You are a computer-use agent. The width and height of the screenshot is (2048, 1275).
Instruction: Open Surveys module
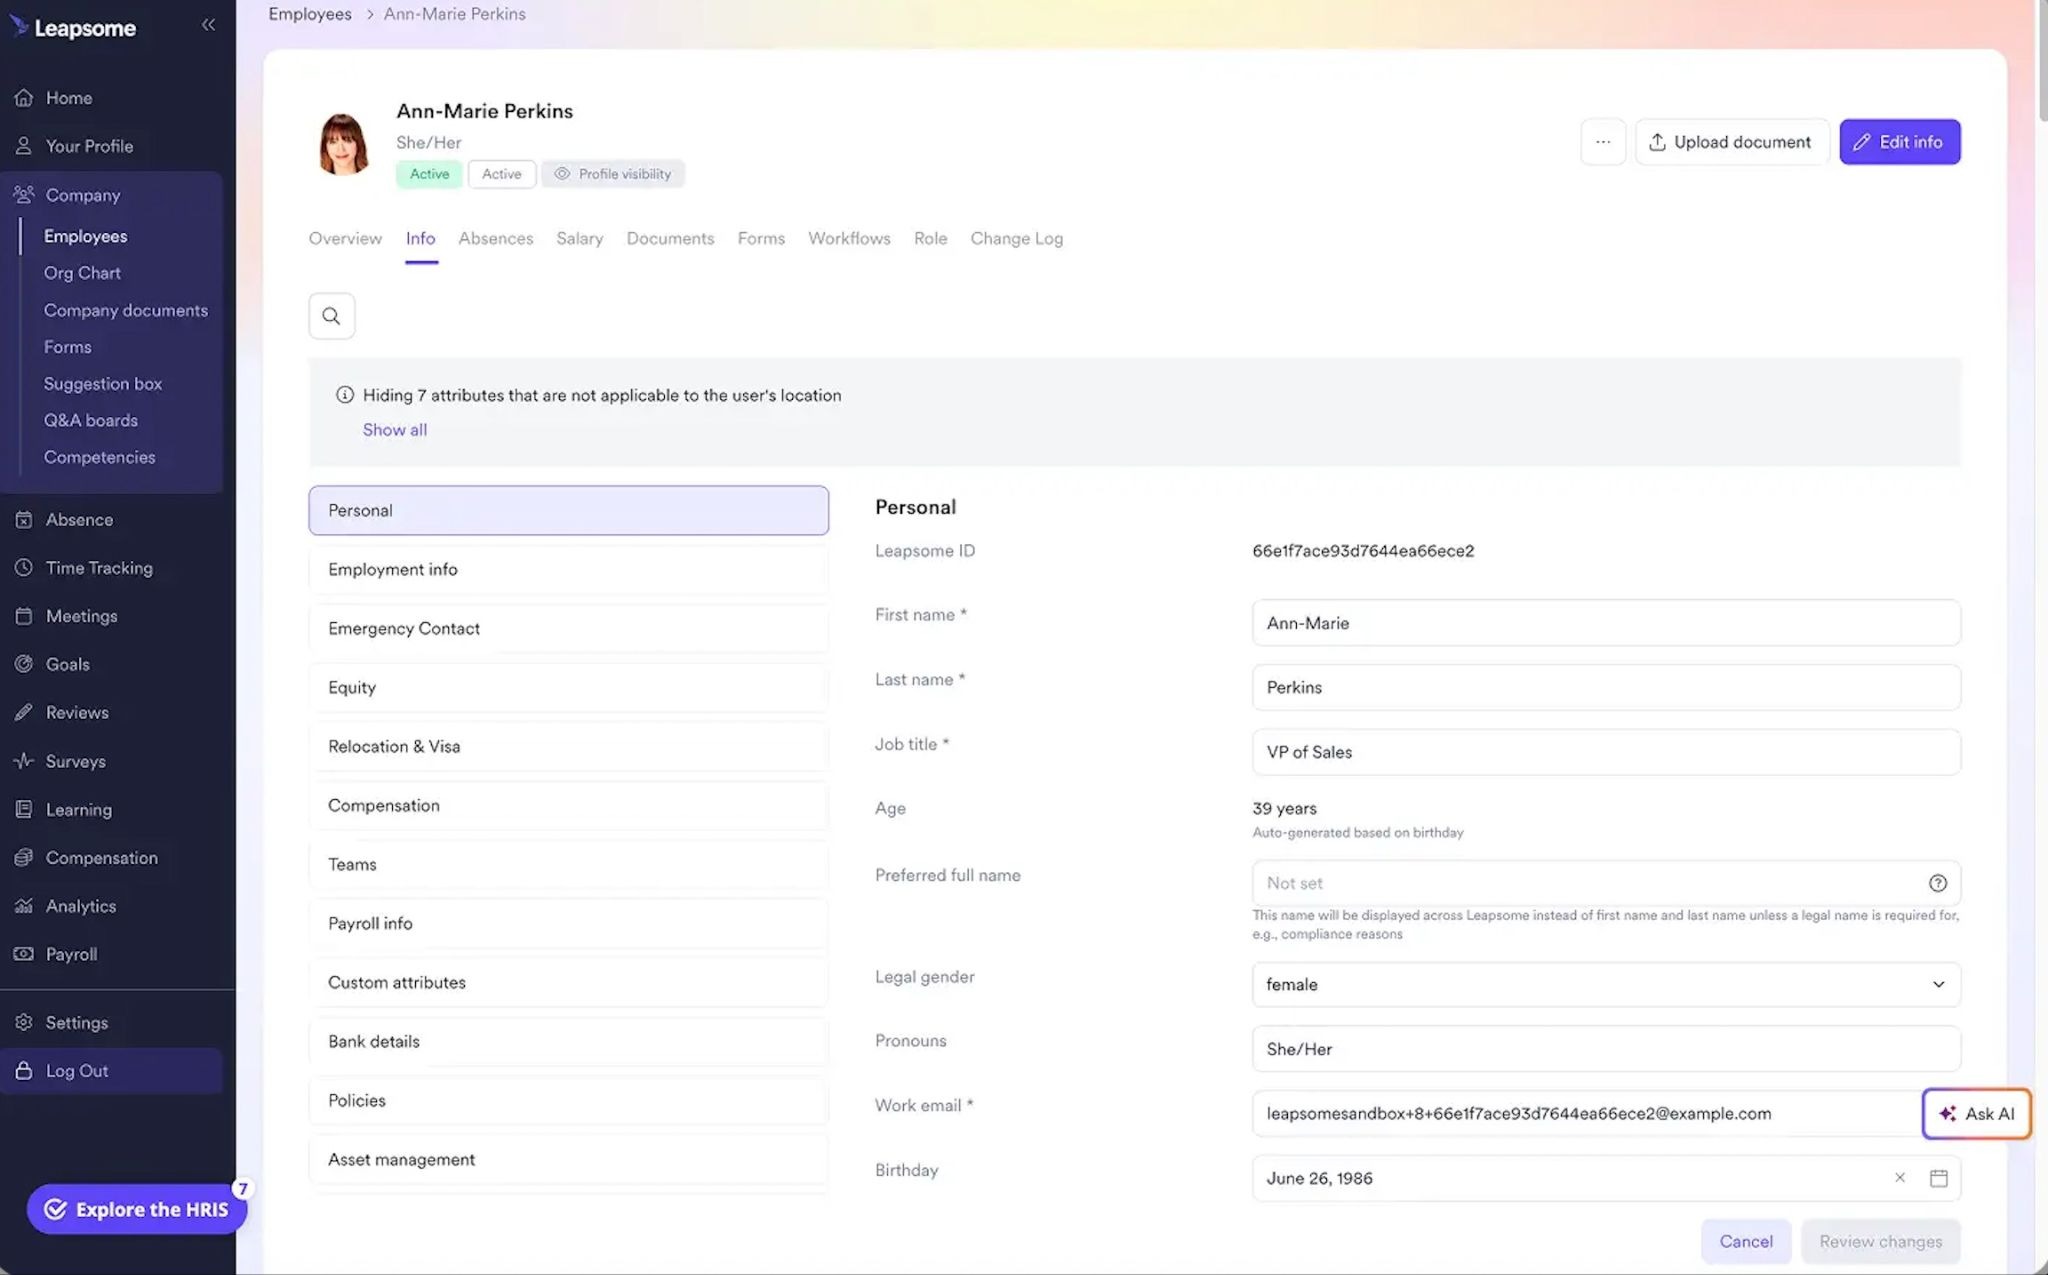[75, 761]
